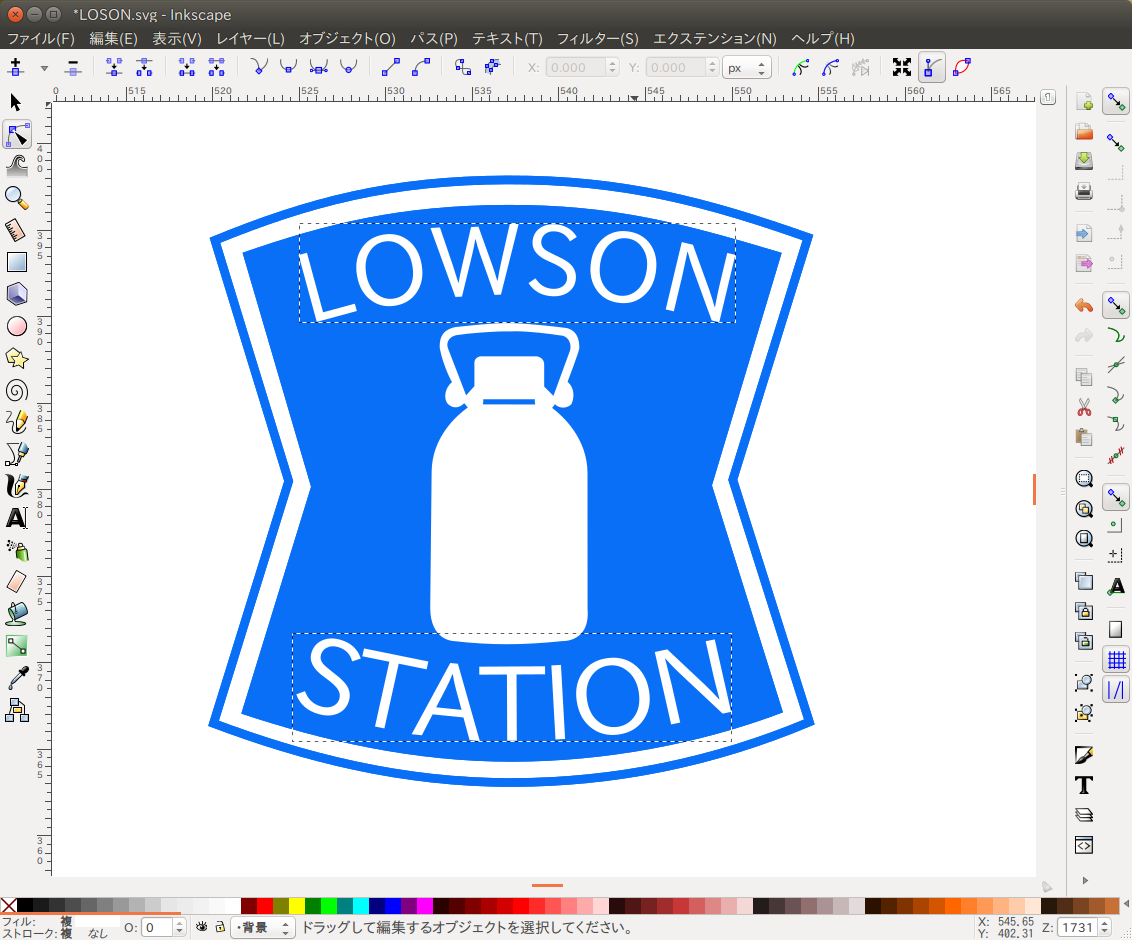This screenshot has width=1132, height=940.
Task: Open the XML editor icon
Action: pyautogui.click(x=1084, y=845)
